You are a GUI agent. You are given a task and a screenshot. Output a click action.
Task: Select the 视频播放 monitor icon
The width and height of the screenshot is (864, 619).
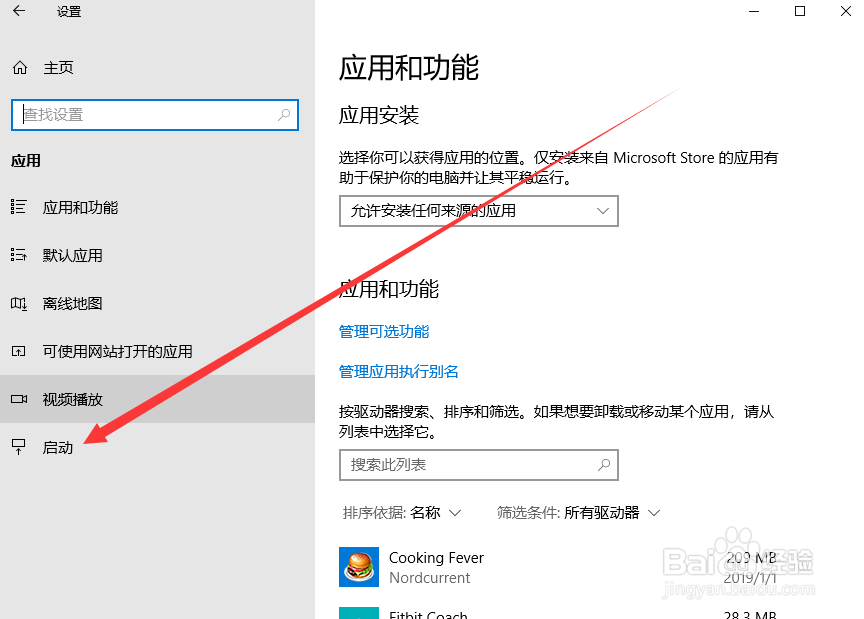(18, 399)
